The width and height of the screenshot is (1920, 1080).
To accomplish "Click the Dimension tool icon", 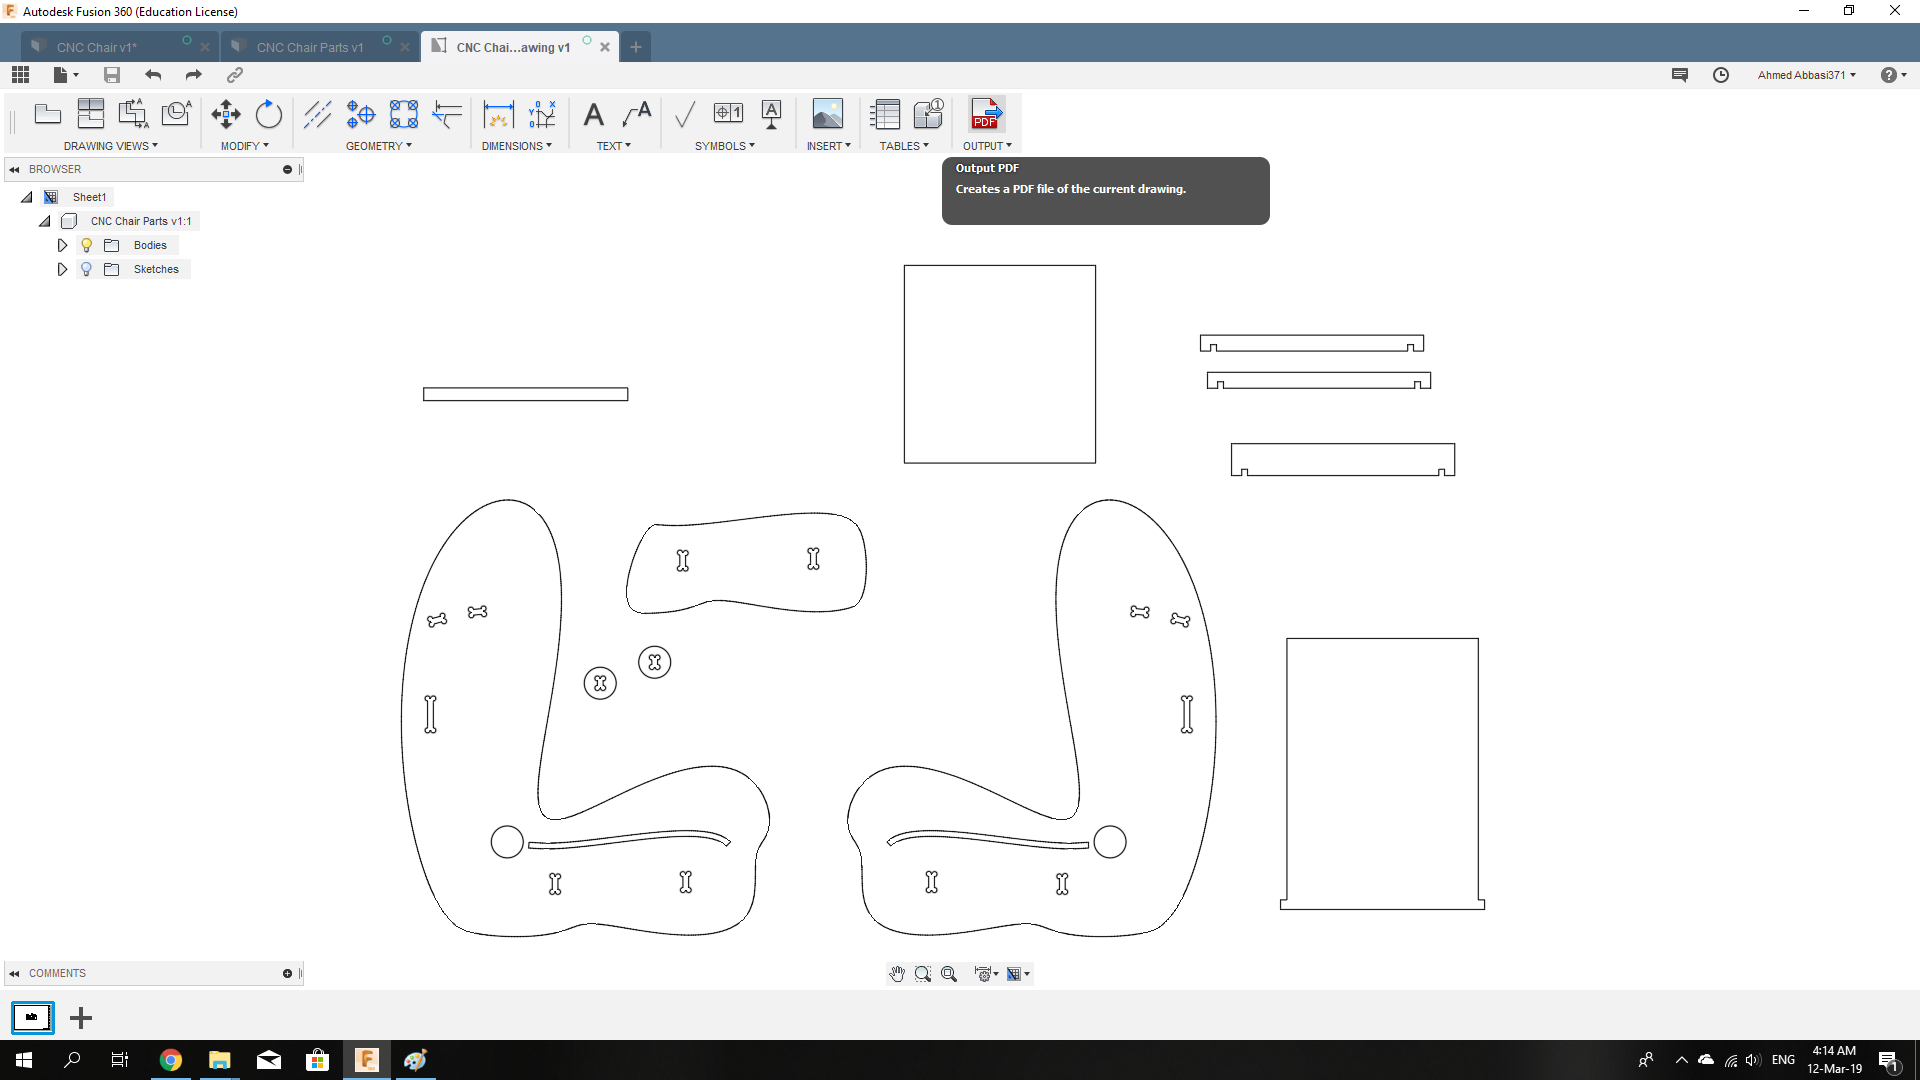I will tap(498, 114).
